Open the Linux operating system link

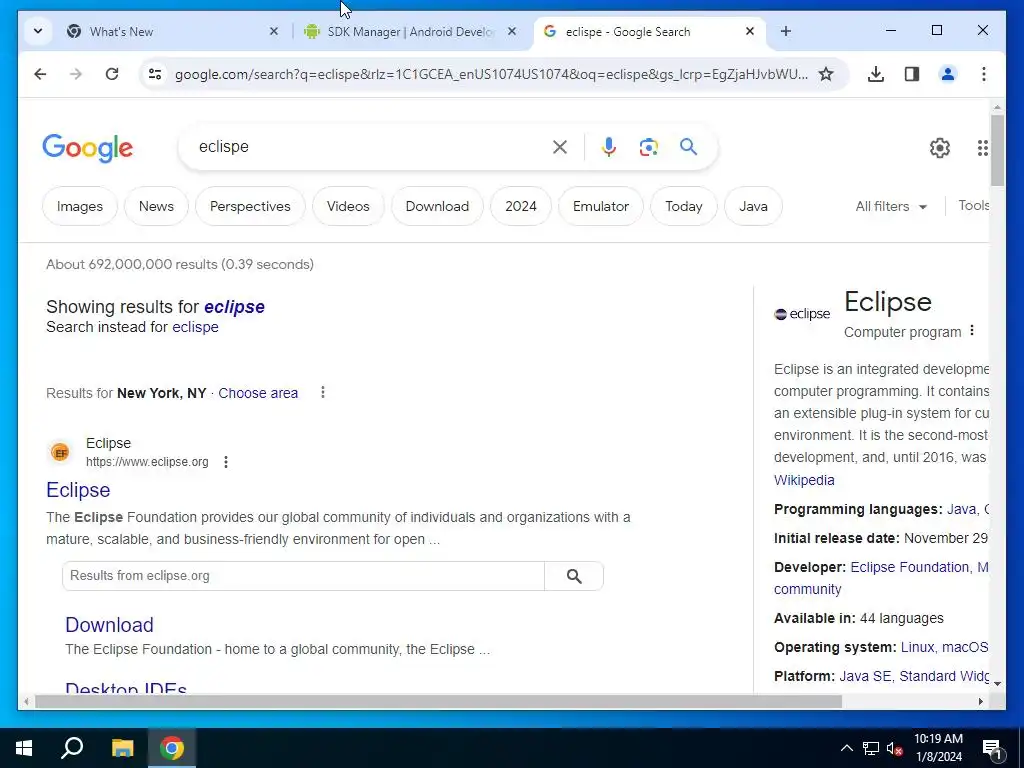tap(917, 647)
